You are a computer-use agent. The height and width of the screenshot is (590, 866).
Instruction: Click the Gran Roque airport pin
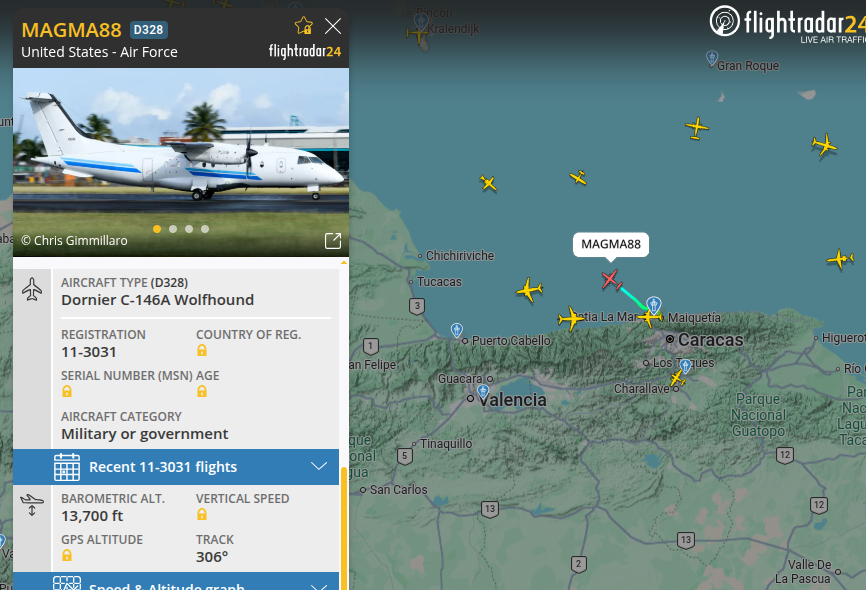[712, 57]
